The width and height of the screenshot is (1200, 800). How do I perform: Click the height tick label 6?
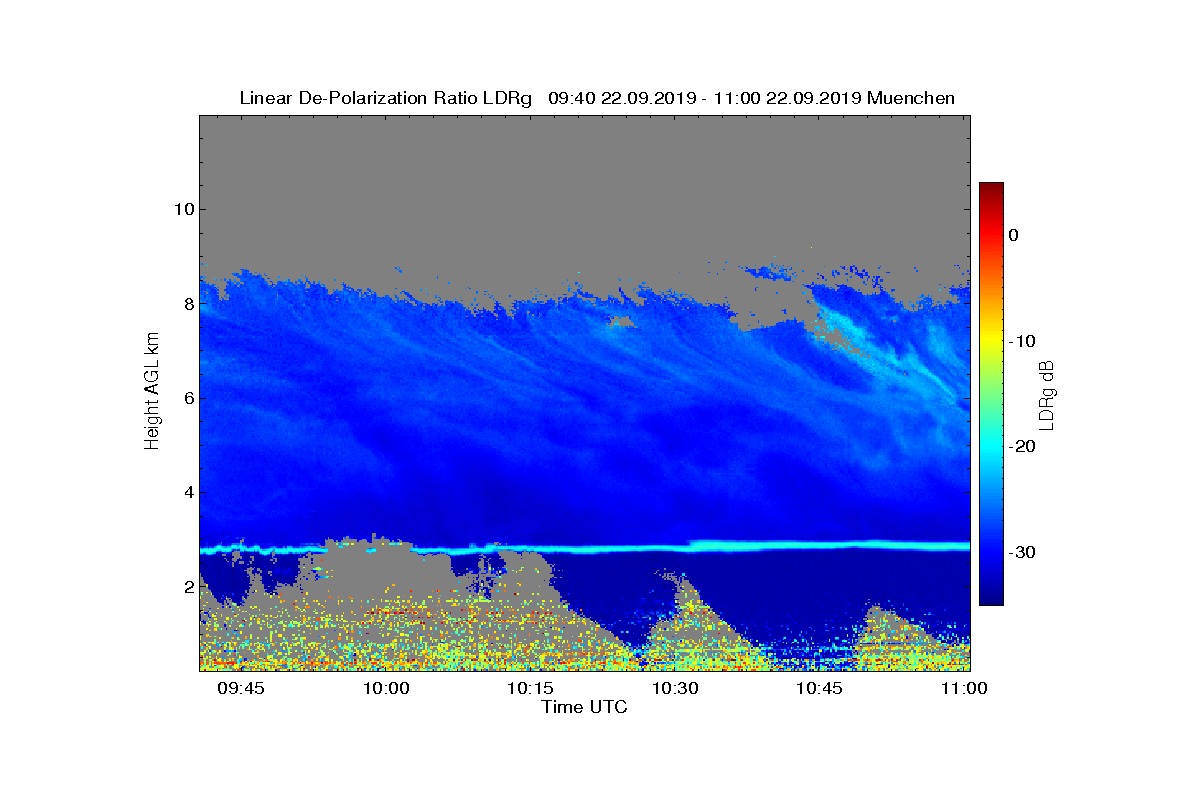(188, 398)
